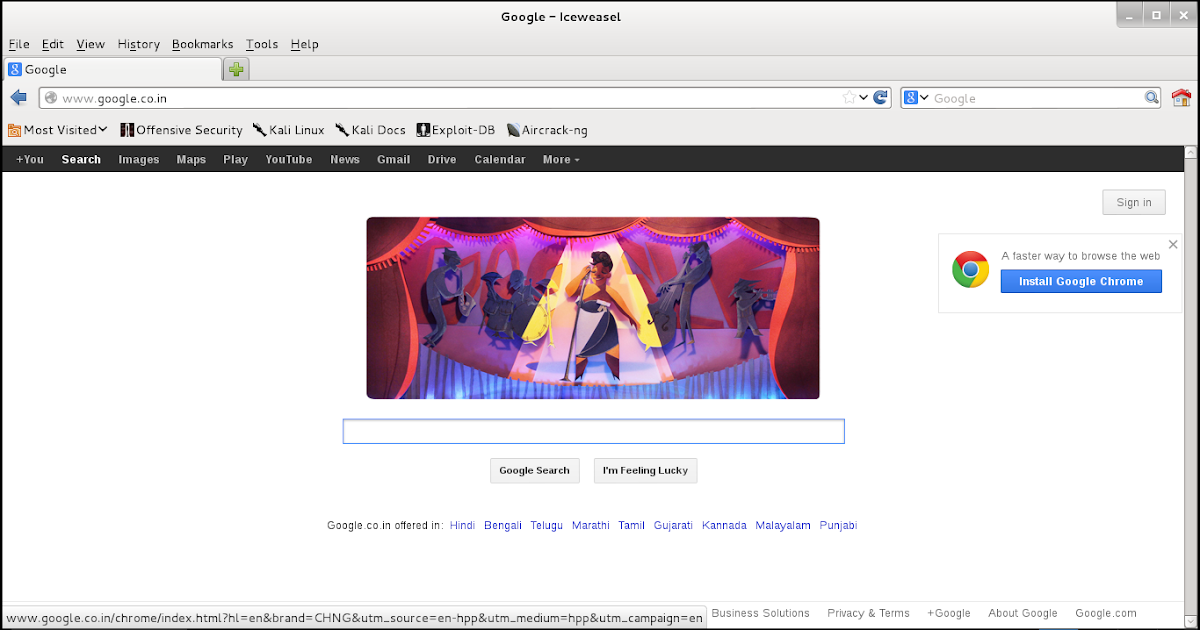Open the +Google footer link
Viewport: 1200px width, 630px height.
point(948,613)
